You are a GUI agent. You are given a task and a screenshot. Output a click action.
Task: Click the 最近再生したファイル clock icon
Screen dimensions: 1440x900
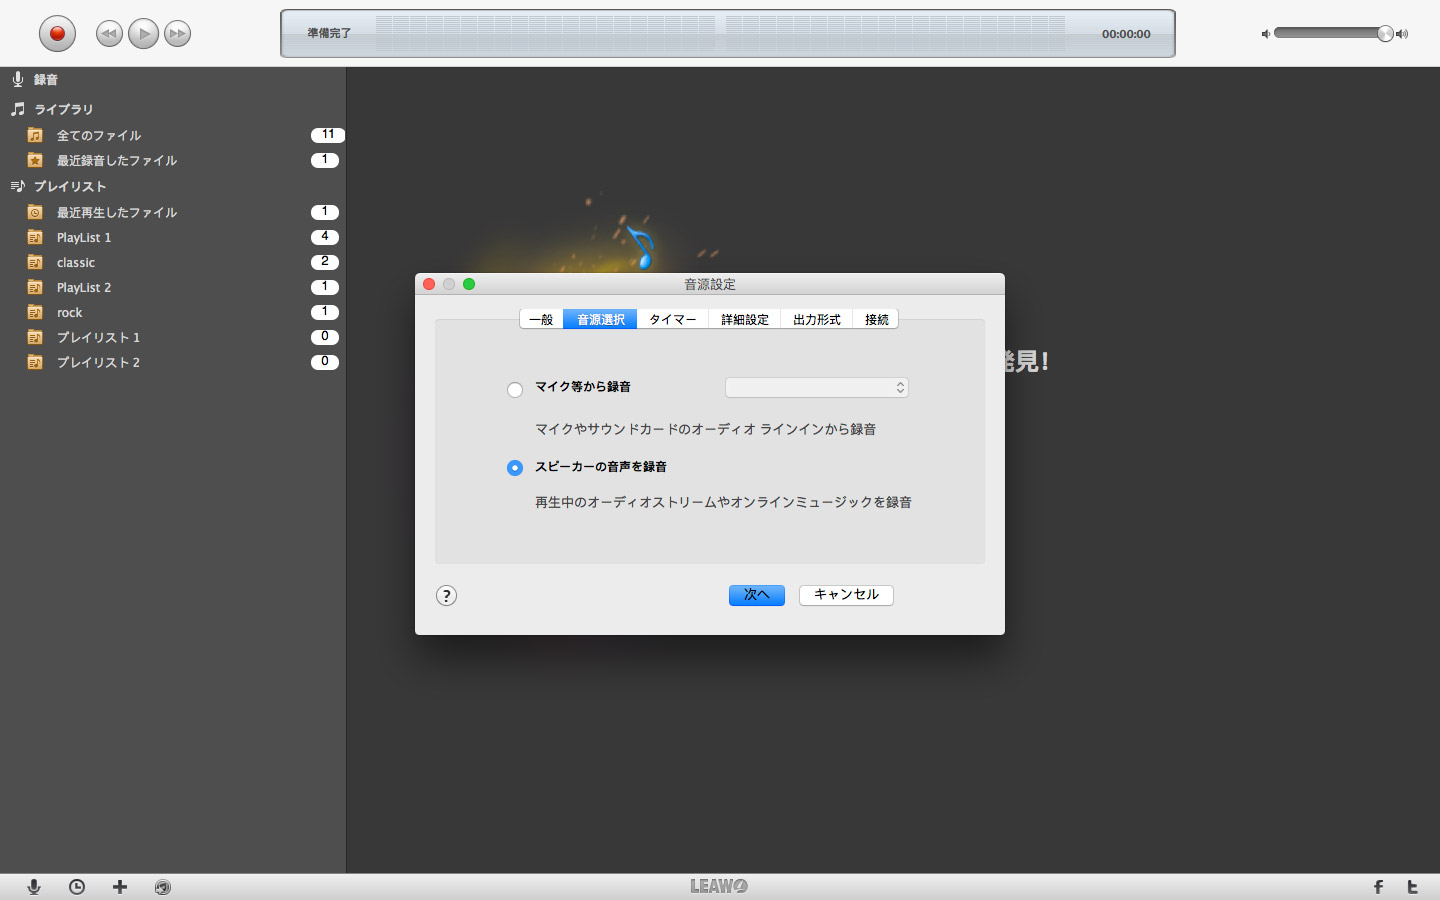tap(35, 212)
